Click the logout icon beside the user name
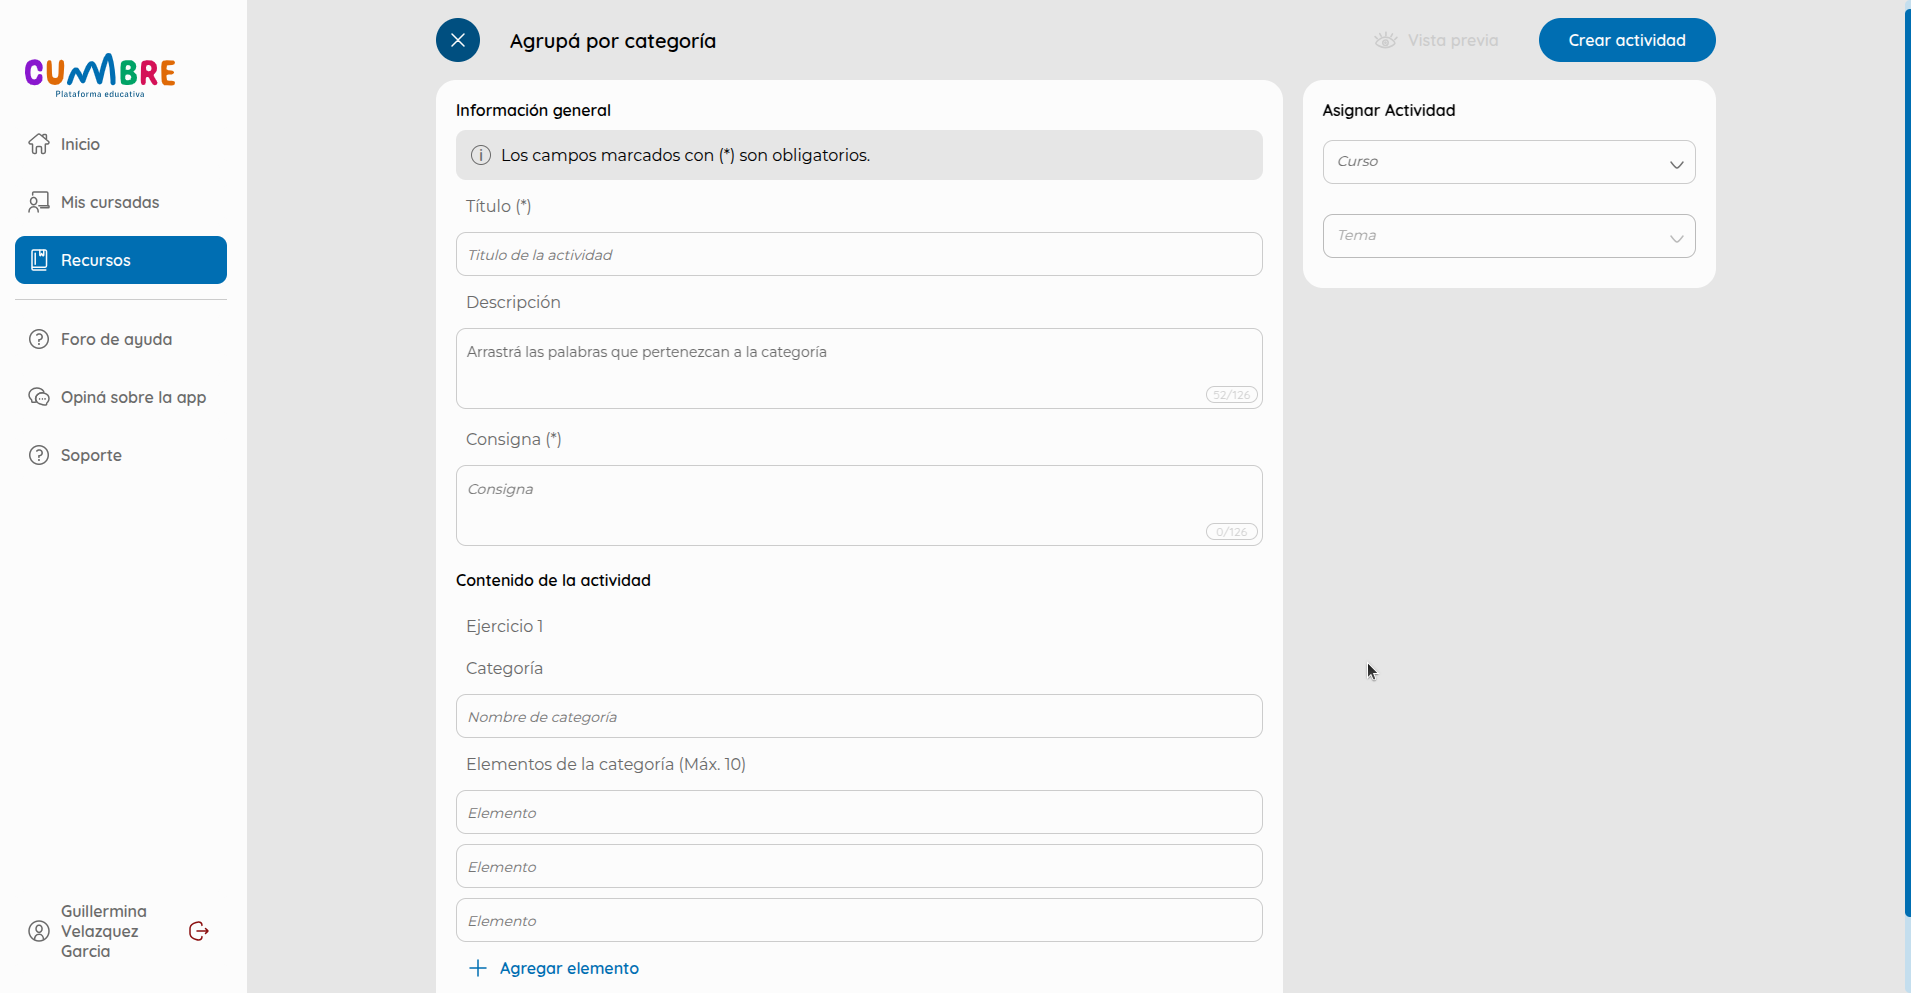 click(199, 931)
